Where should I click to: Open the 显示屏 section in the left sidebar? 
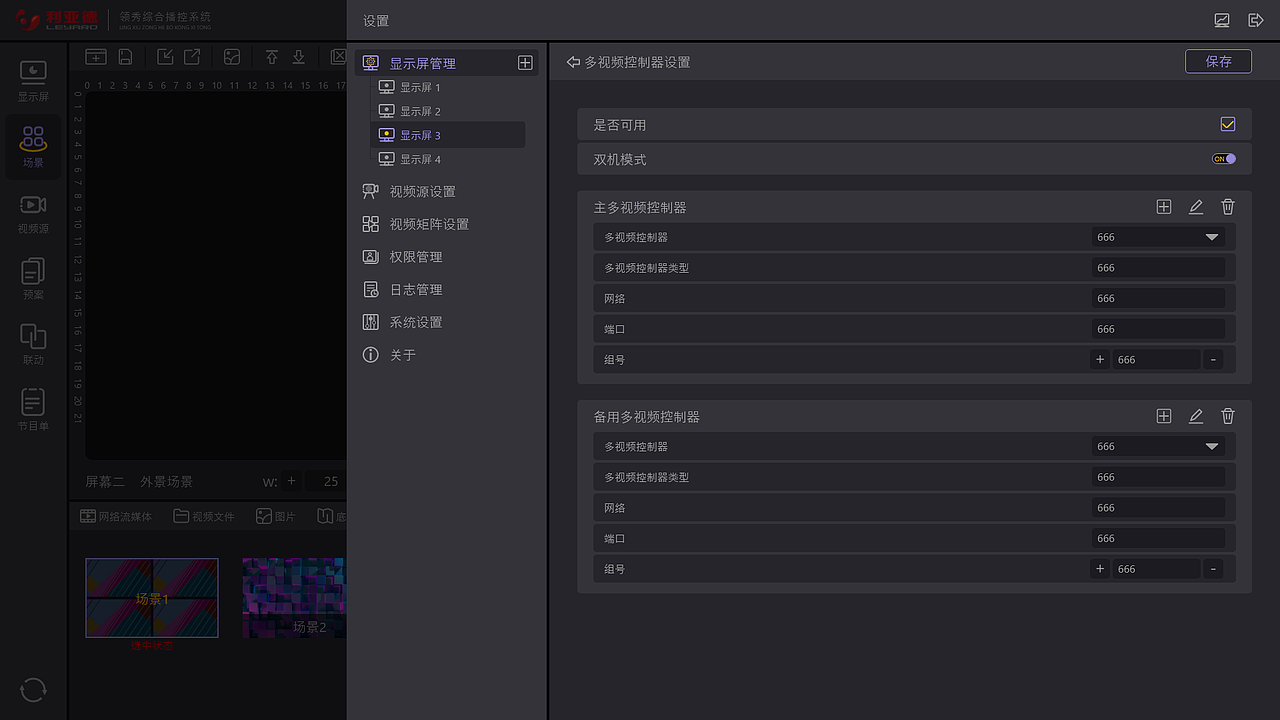(33, 81)
